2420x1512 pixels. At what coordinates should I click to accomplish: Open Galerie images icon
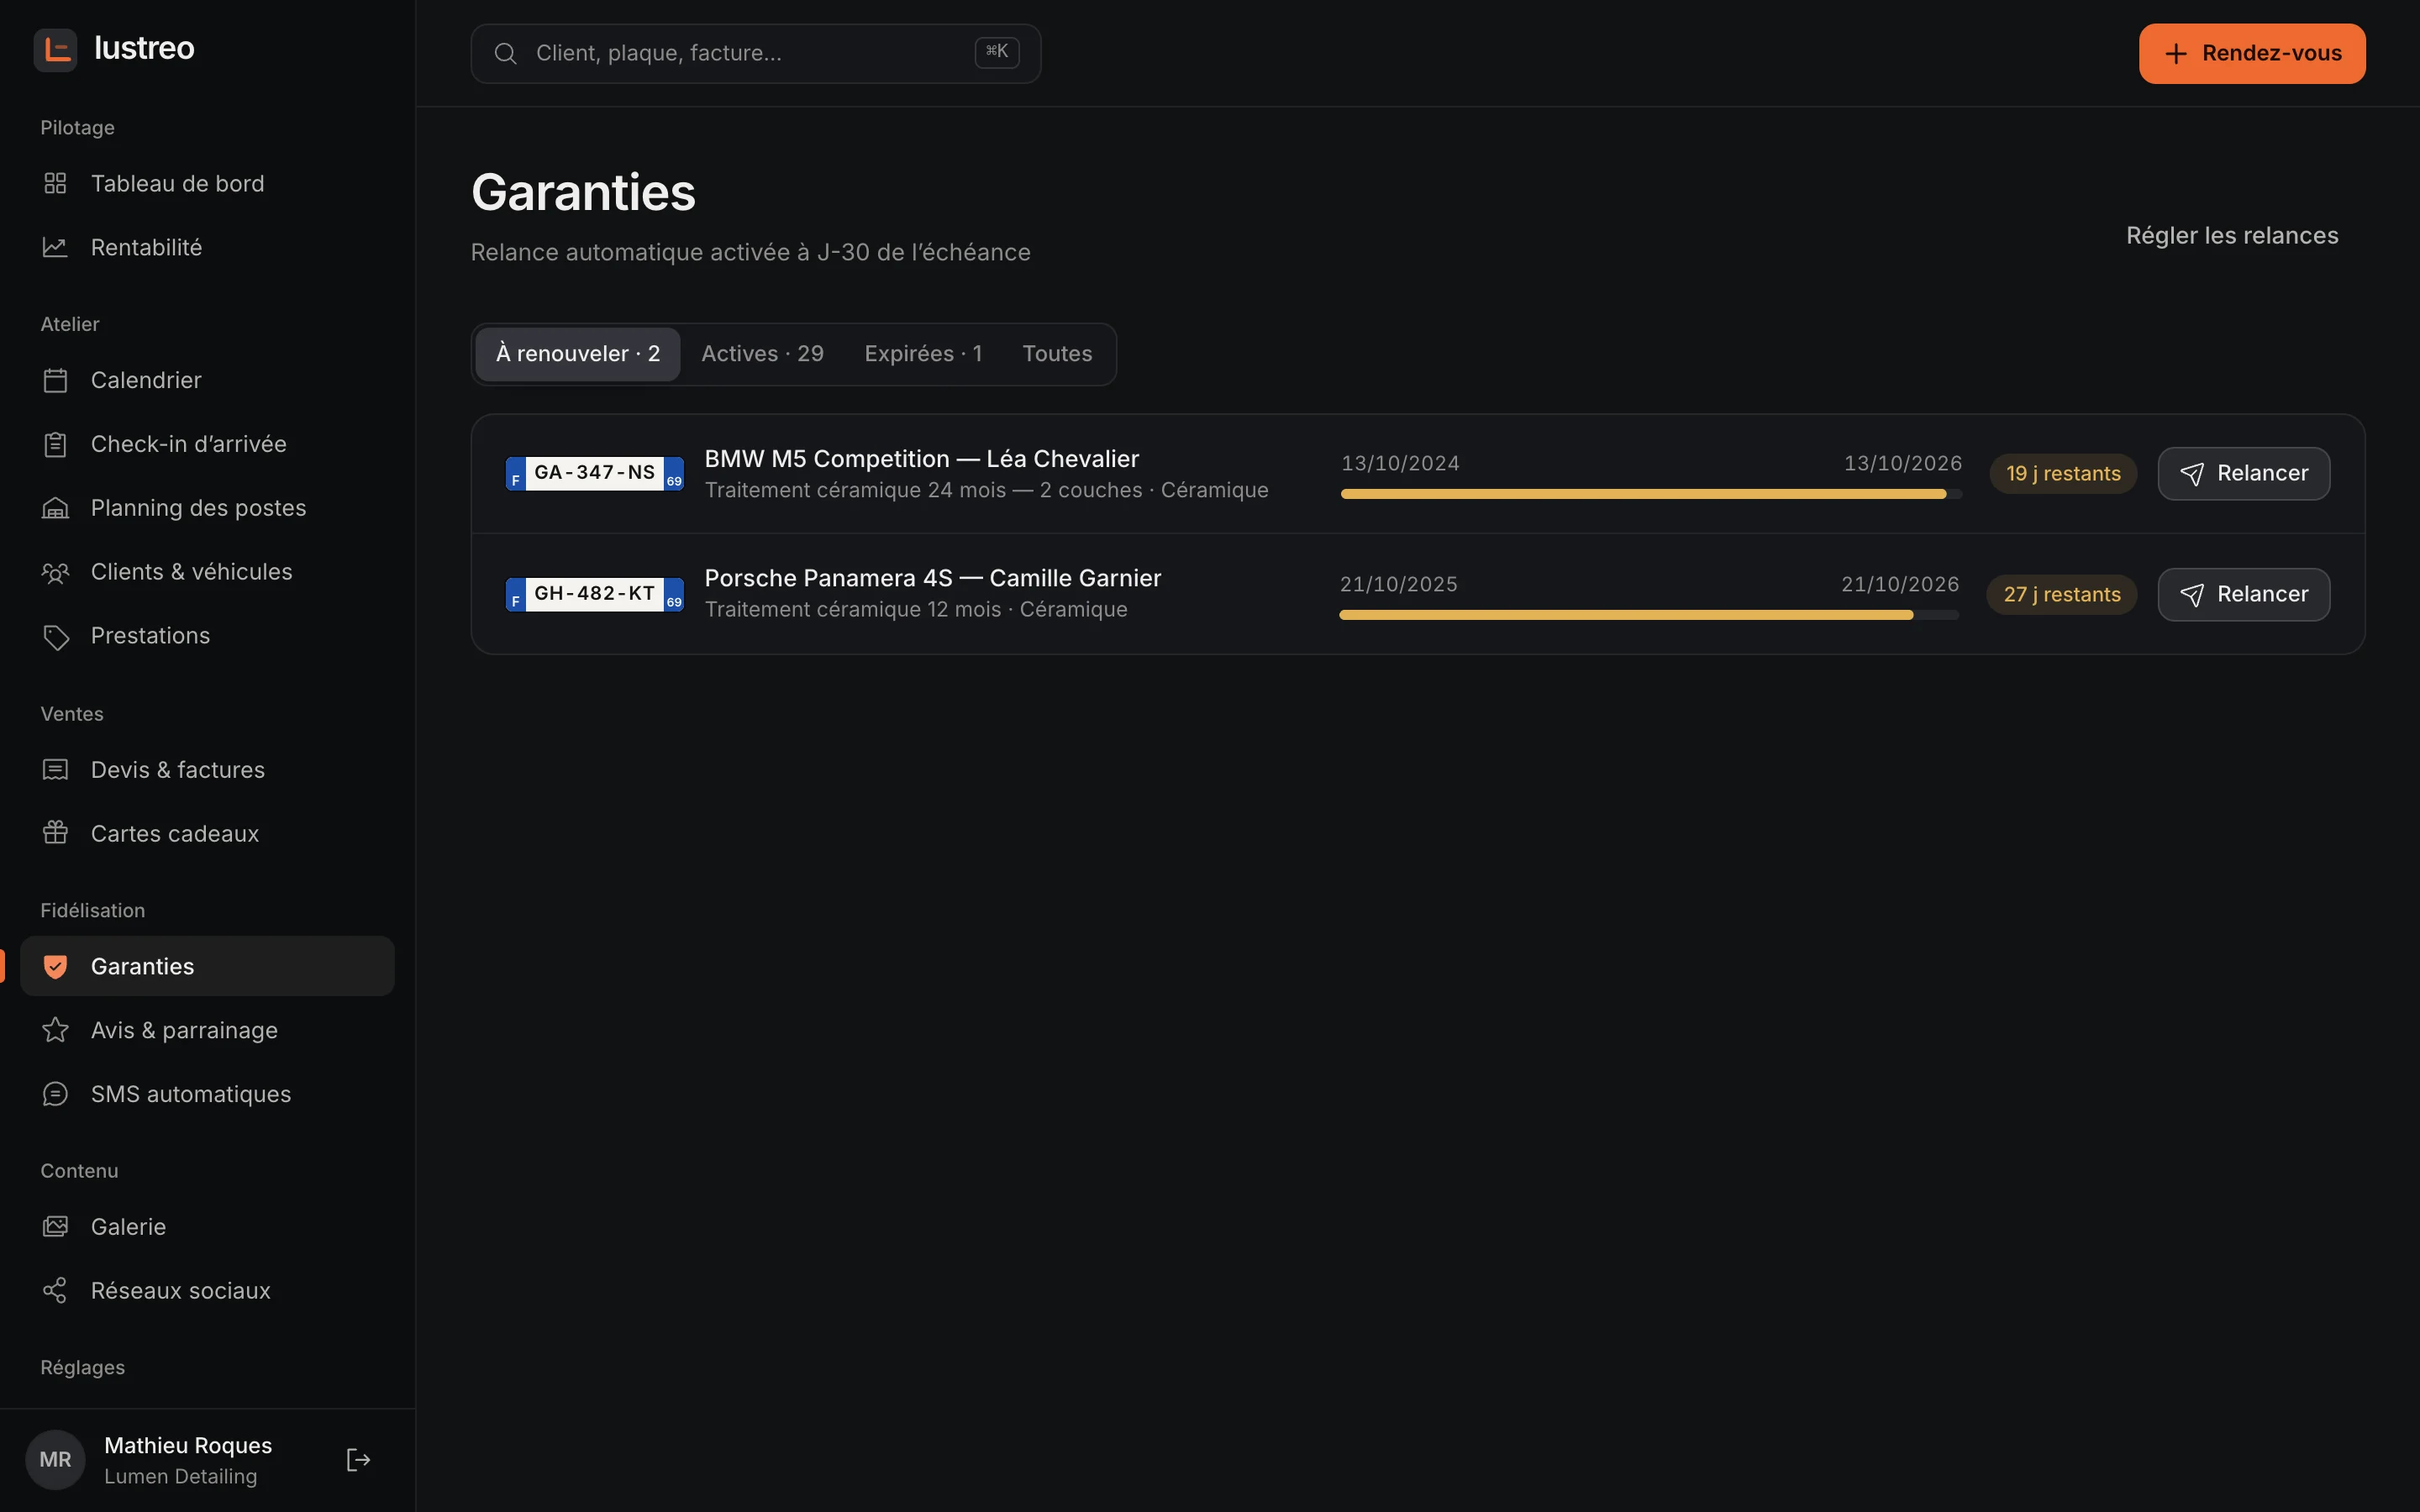coord(55,1227)
